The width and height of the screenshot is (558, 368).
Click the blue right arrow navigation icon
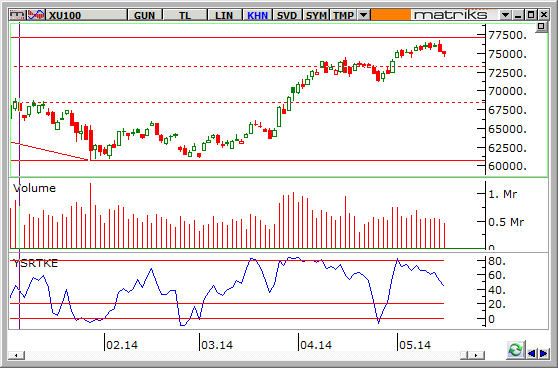tap(543, 353)
